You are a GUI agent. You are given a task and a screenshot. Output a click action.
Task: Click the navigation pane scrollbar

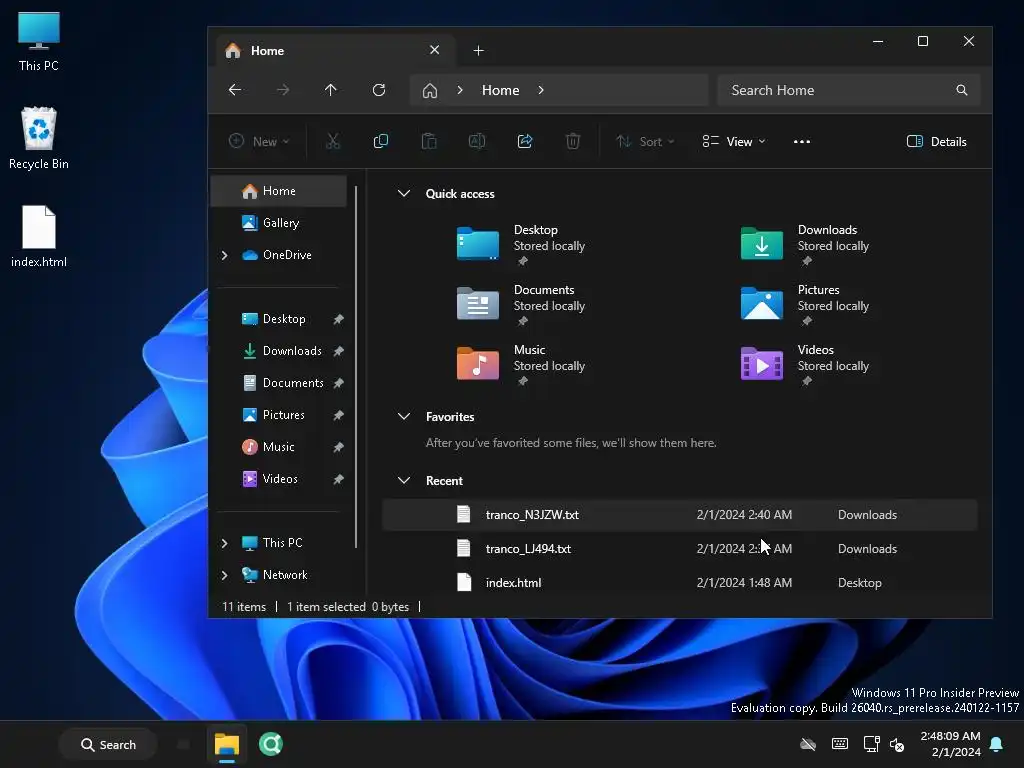(356, 367)
